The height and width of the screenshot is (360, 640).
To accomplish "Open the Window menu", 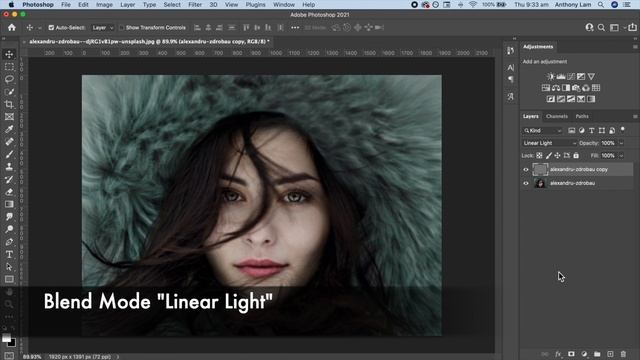I will (x=284, y=4).
